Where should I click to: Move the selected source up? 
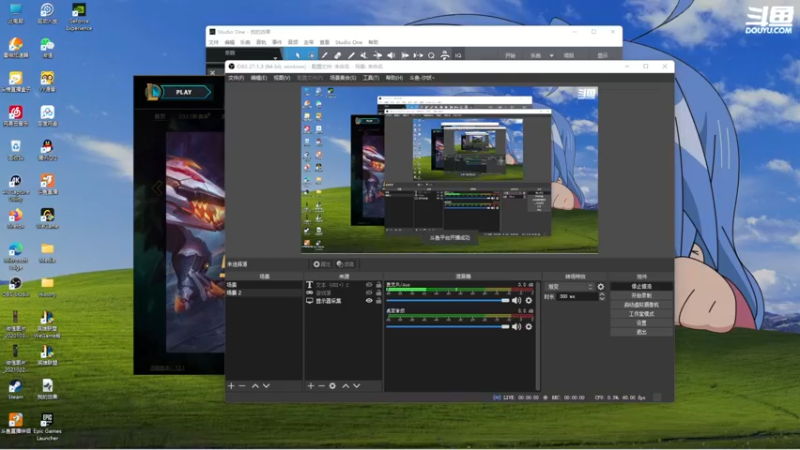(345, 386)
